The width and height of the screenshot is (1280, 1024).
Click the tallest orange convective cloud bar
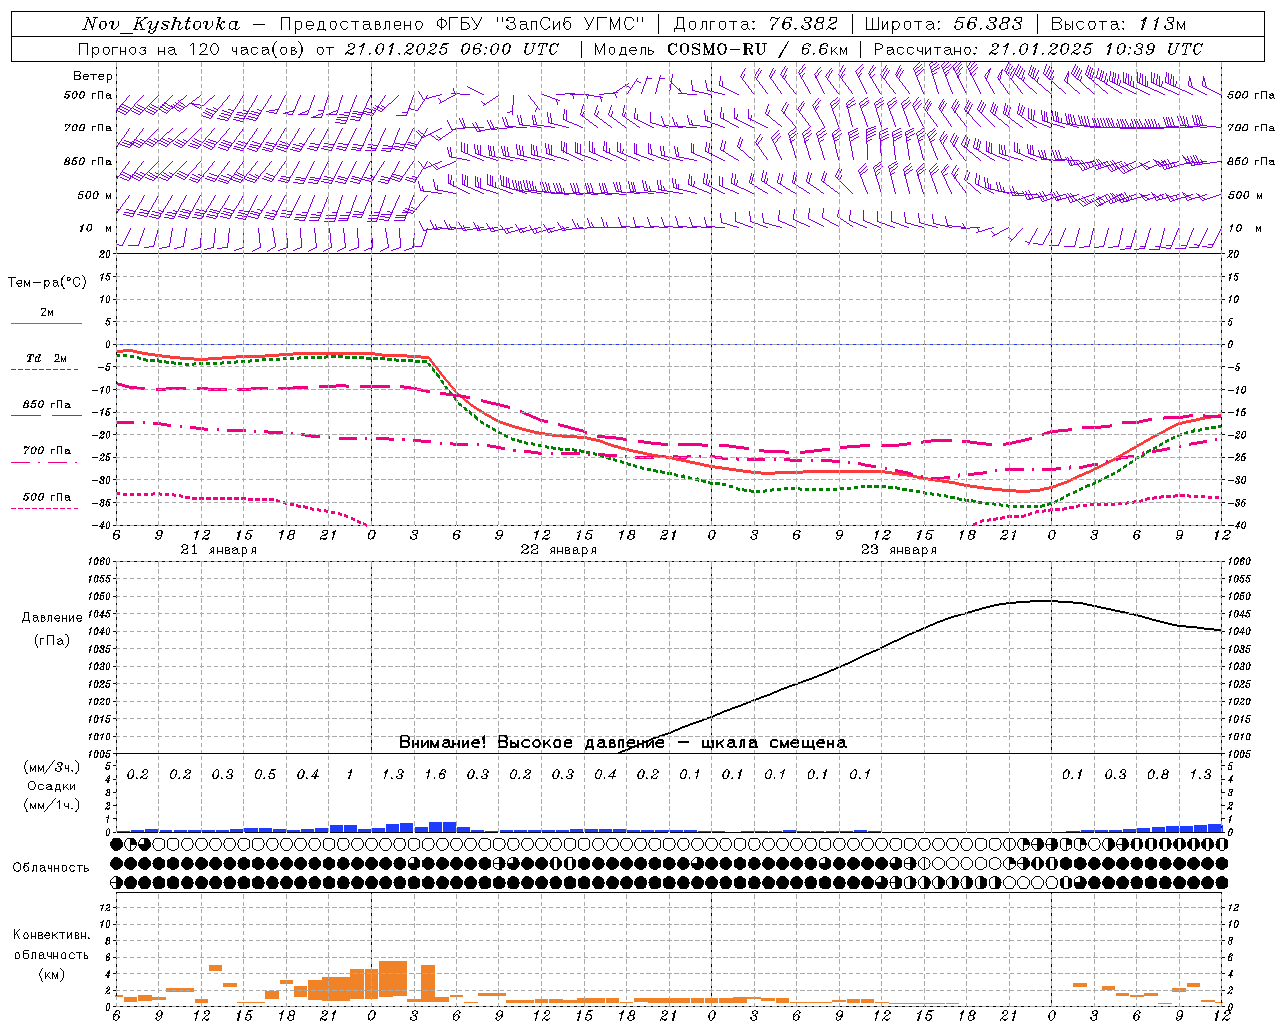[393, 981]
